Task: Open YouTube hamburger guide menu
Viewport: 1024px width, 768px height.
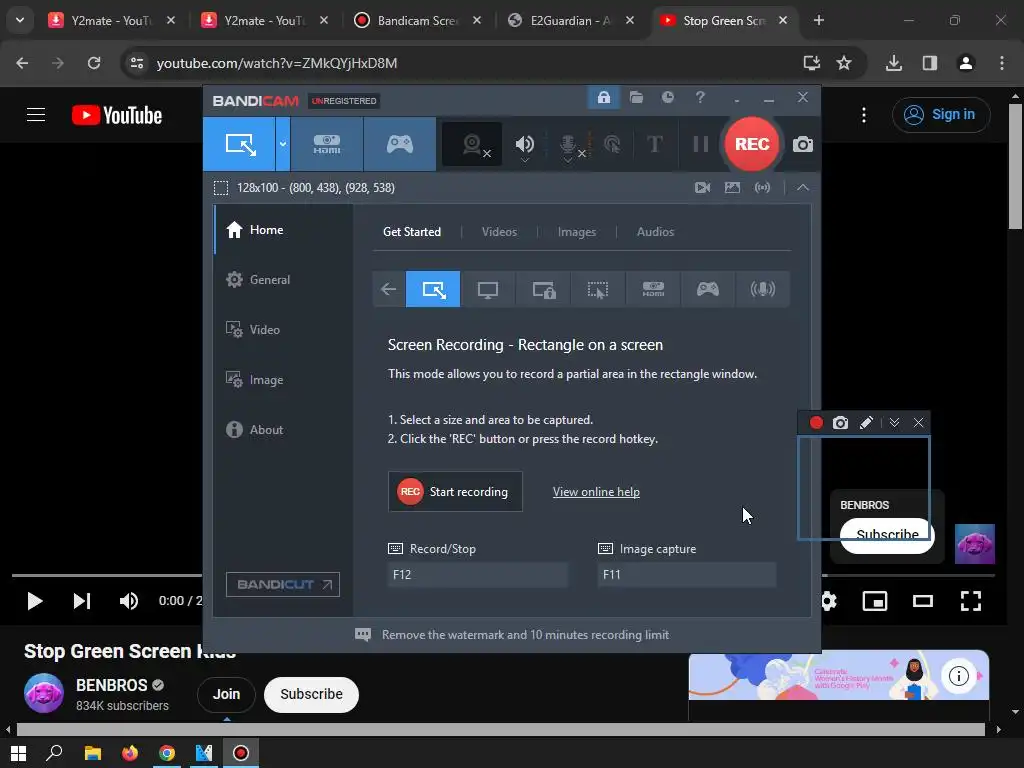Action: 36,115
